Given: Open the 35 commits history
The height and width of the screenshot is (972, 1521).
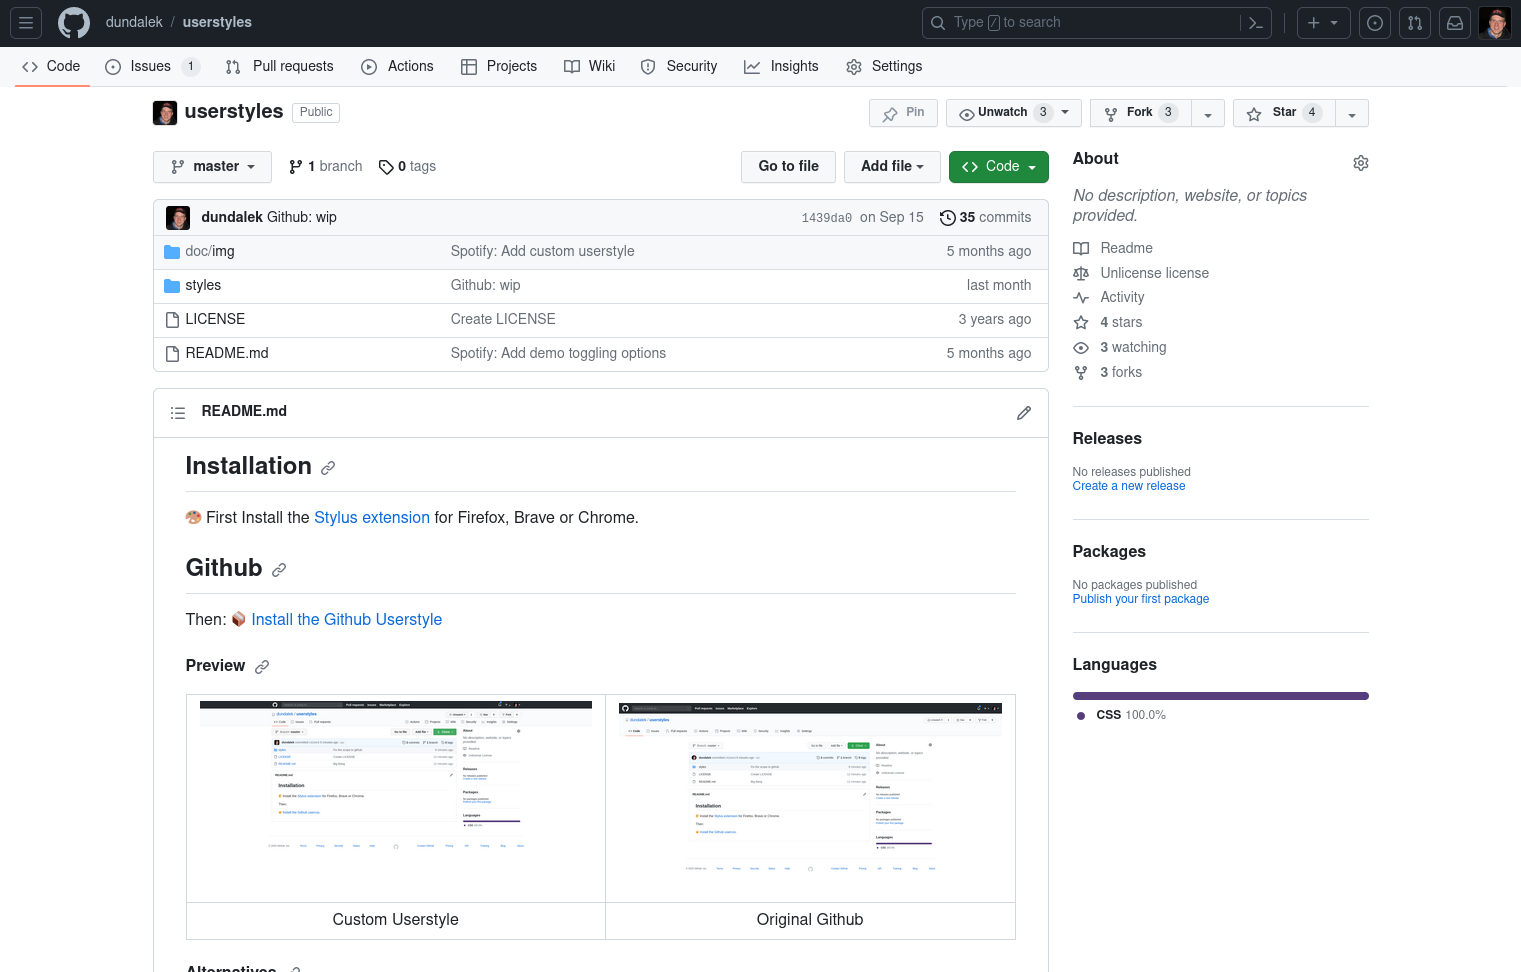Looking at the screenshot, I should [985, 217].
